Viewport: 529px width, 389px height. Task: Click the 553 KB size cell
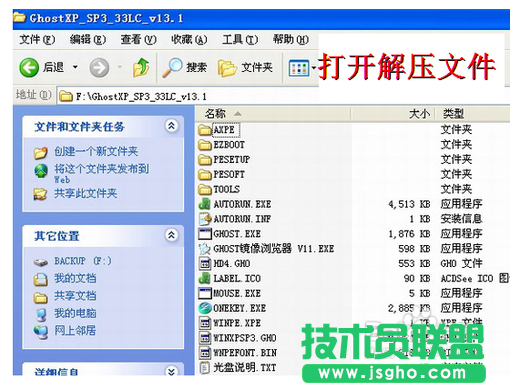click(414, 263)
